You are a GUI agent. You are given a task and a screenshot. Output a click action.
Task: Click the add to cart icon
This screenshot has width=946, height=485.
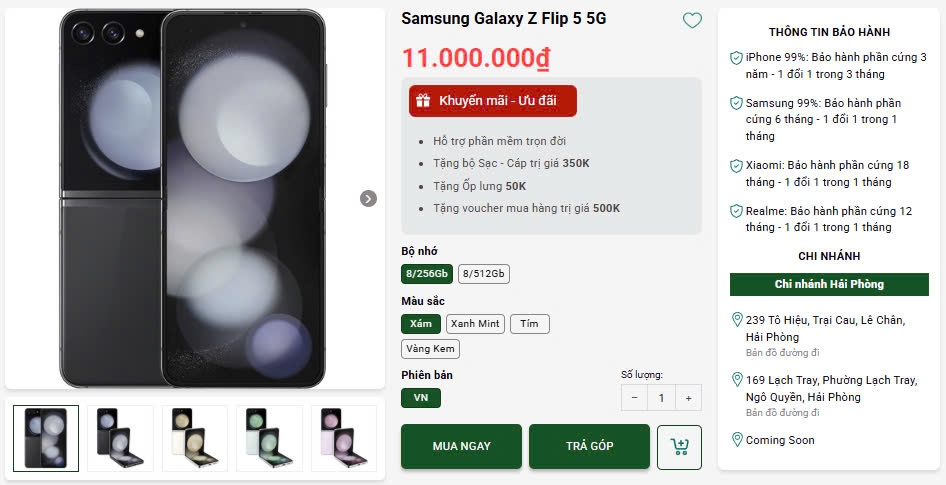click(x=680, y=446)
